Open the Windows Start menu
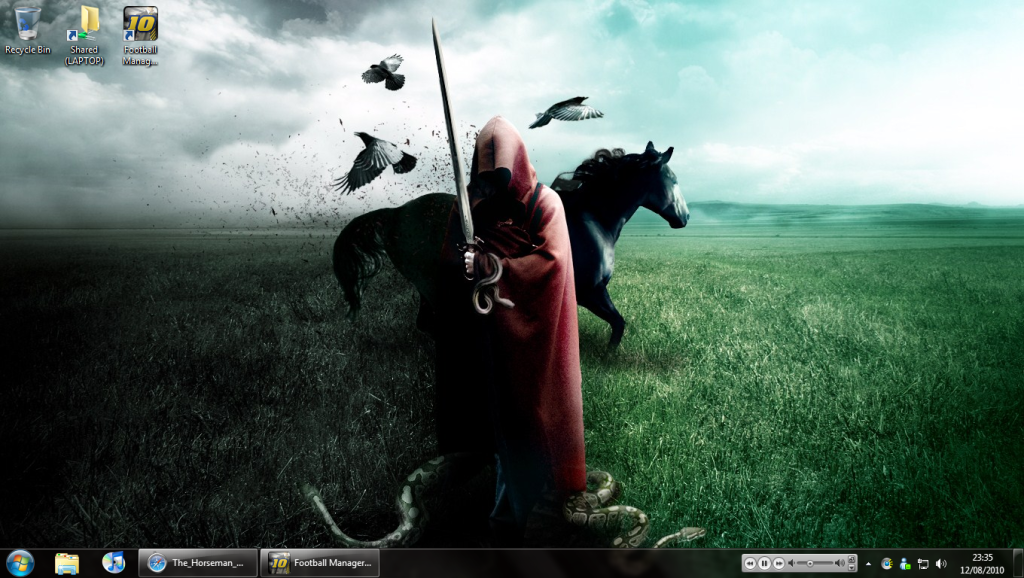Image resolution: width=1024 pixels, height=578 pixels. tap(20, 563)
